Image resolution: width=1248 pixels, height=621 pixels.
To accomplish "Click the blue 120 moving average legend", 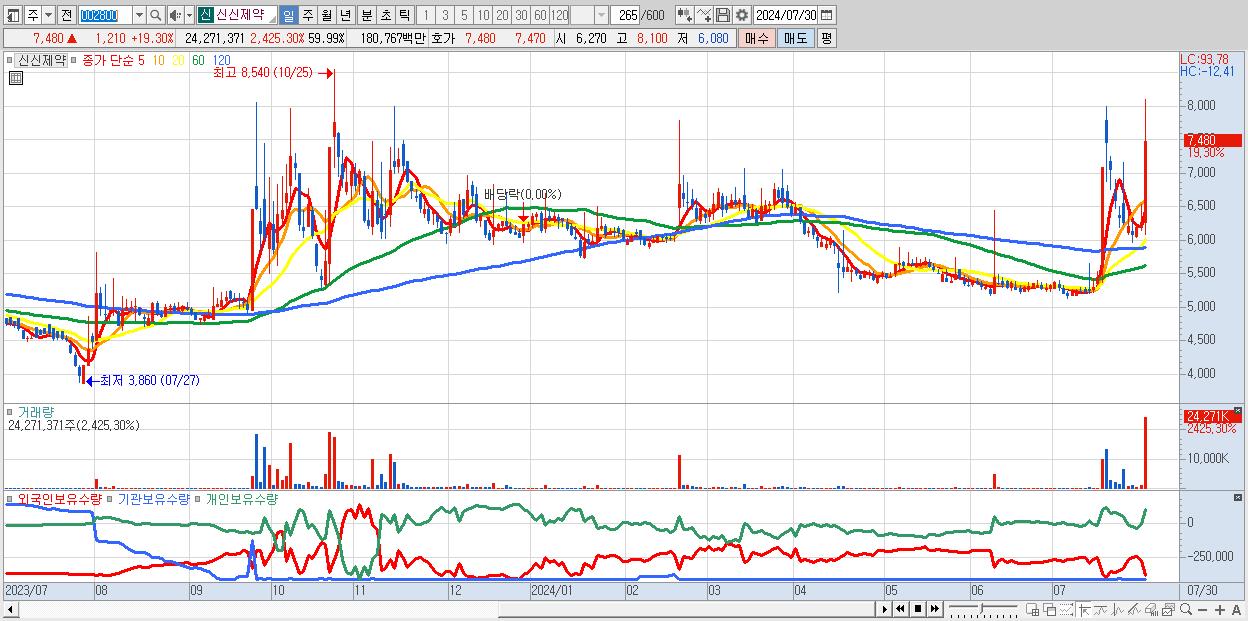I will pos(222,60).
